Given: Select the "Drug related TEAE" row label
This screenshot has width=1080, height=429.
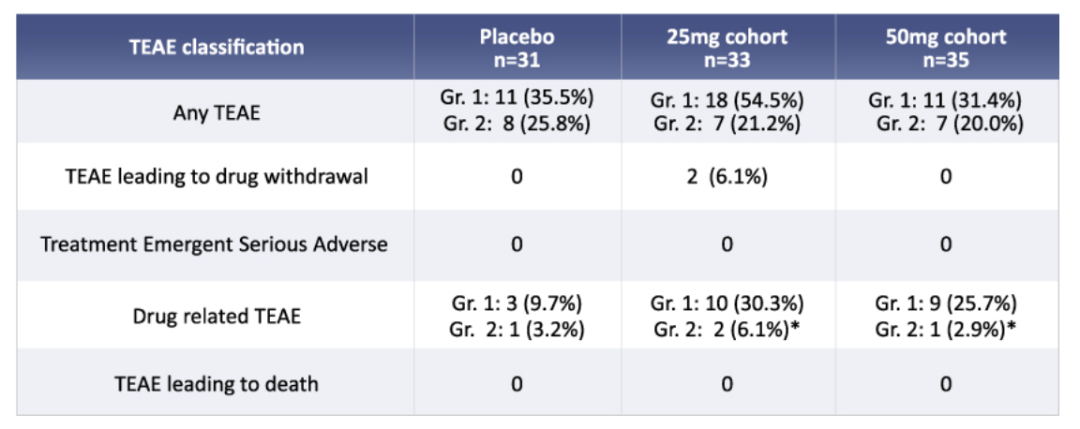Looking at the screenshot, I should point(216,316).
